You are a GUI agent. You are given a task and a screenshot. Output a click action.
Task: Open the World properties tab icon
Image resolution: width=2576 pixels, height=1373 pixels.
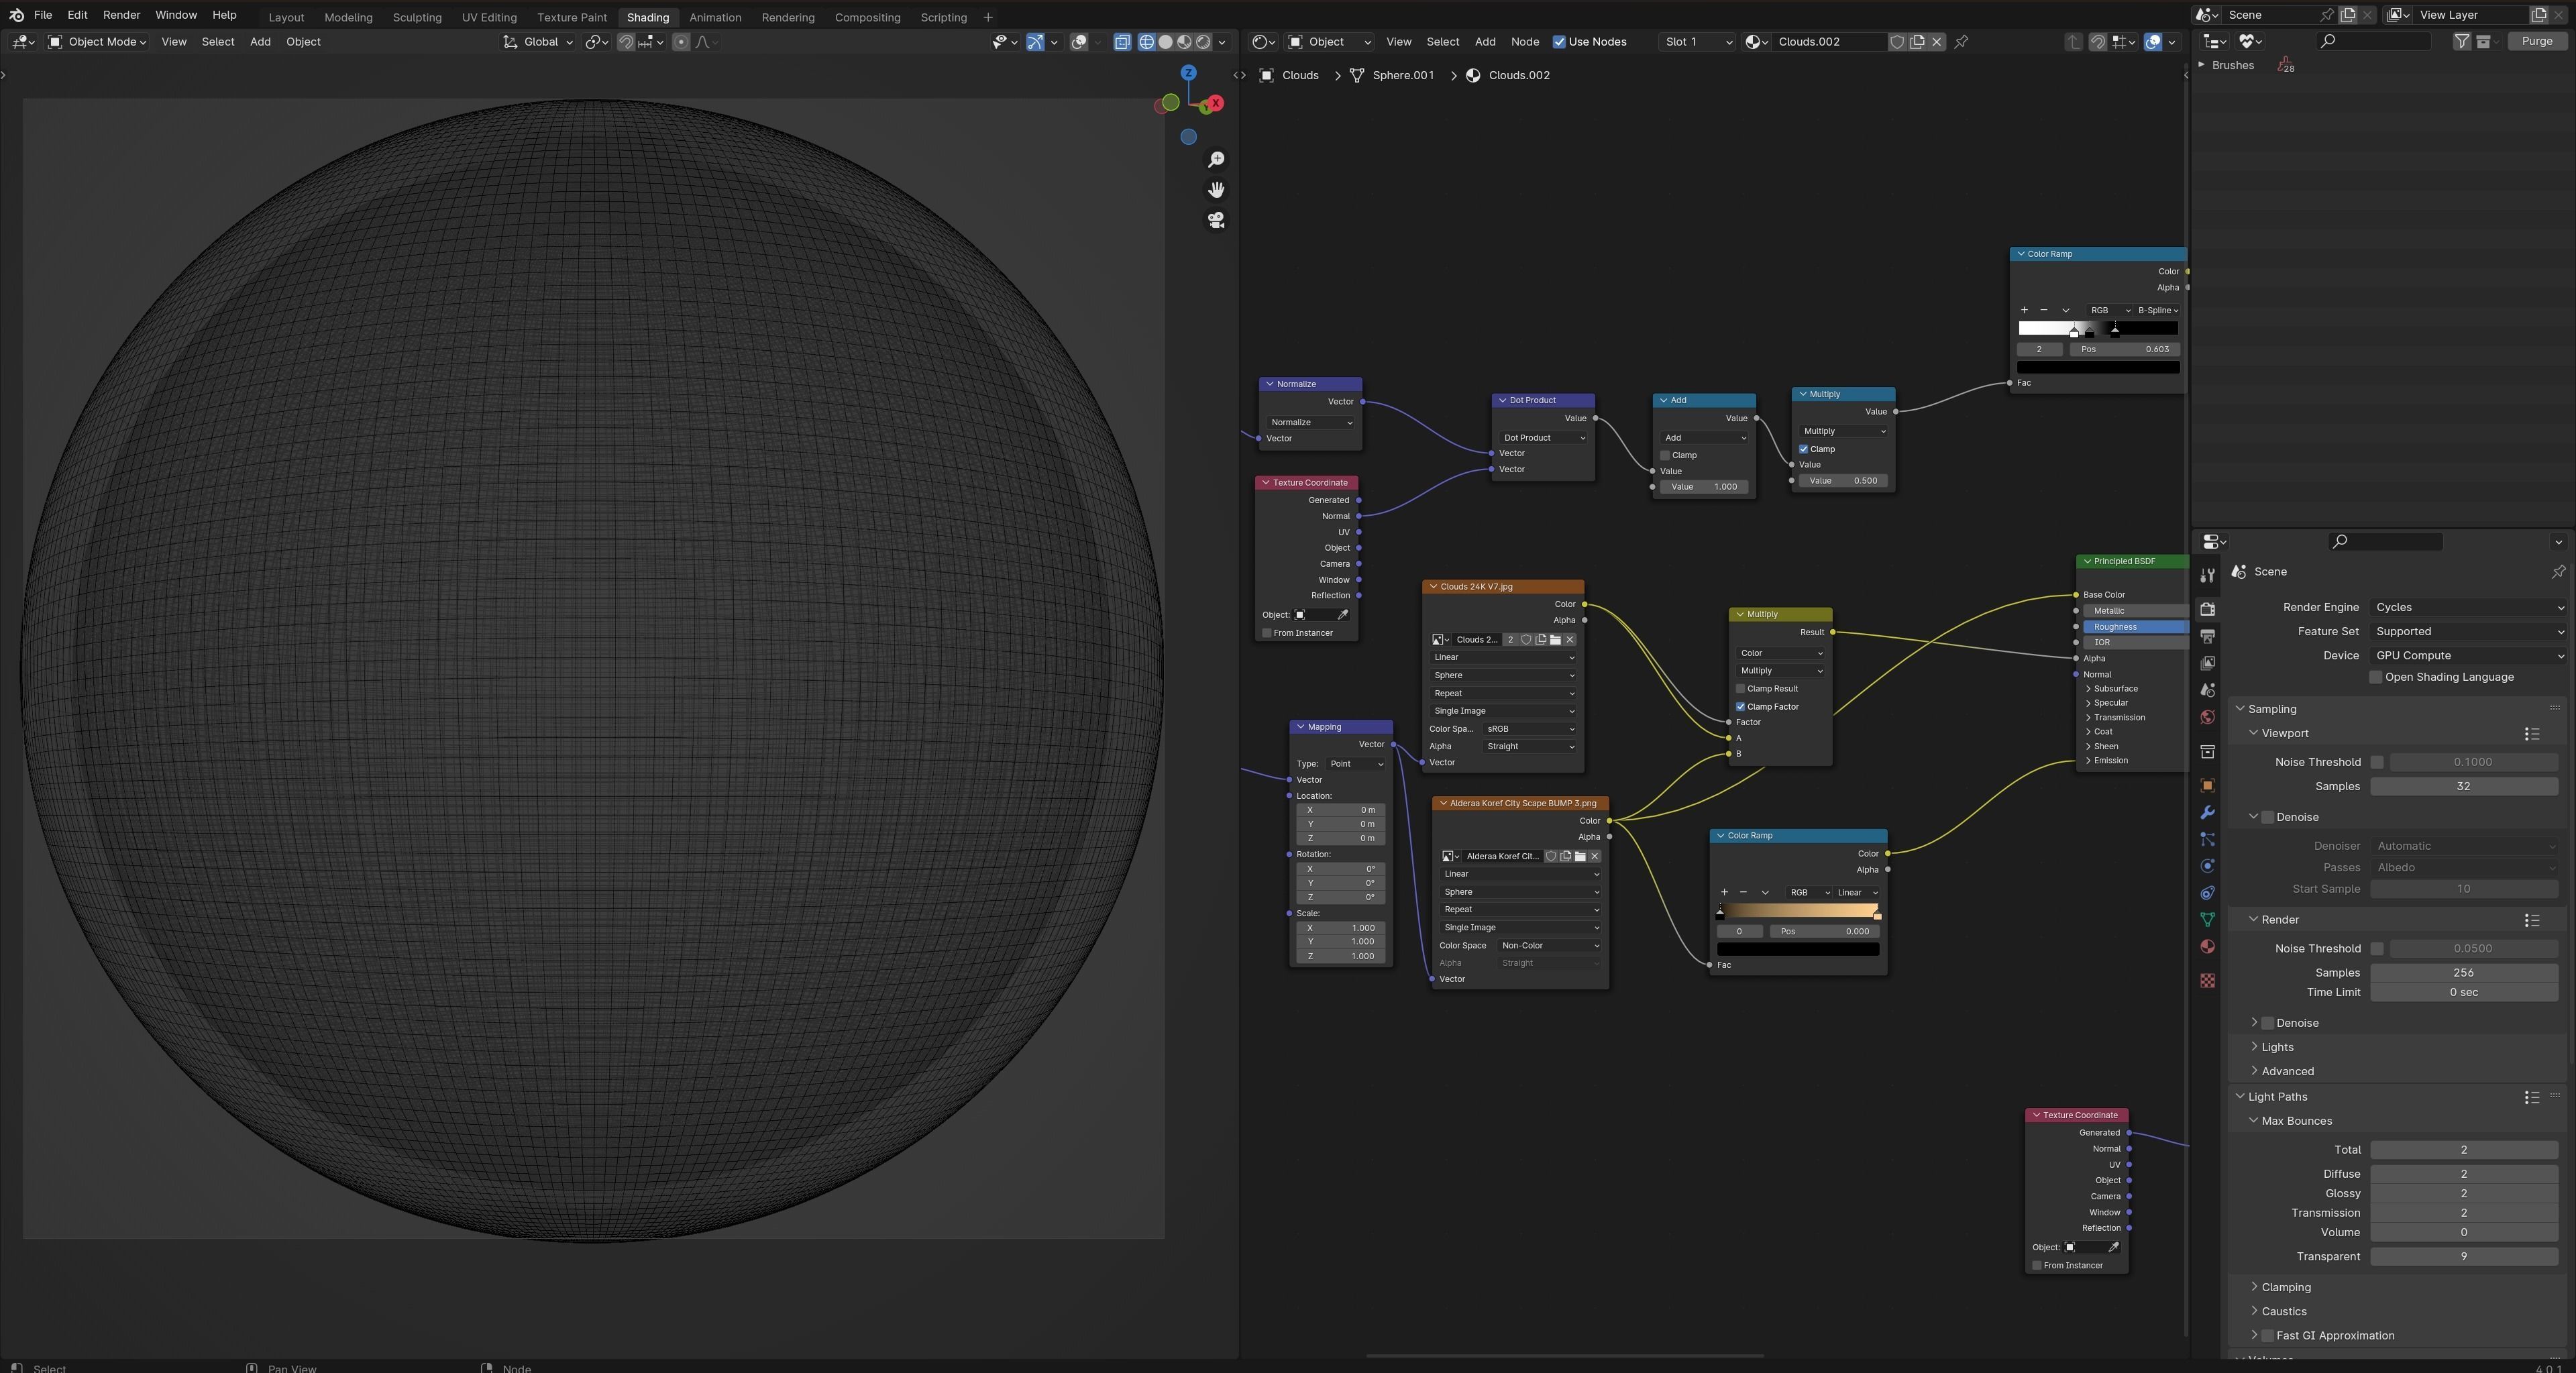[2207, 717]
